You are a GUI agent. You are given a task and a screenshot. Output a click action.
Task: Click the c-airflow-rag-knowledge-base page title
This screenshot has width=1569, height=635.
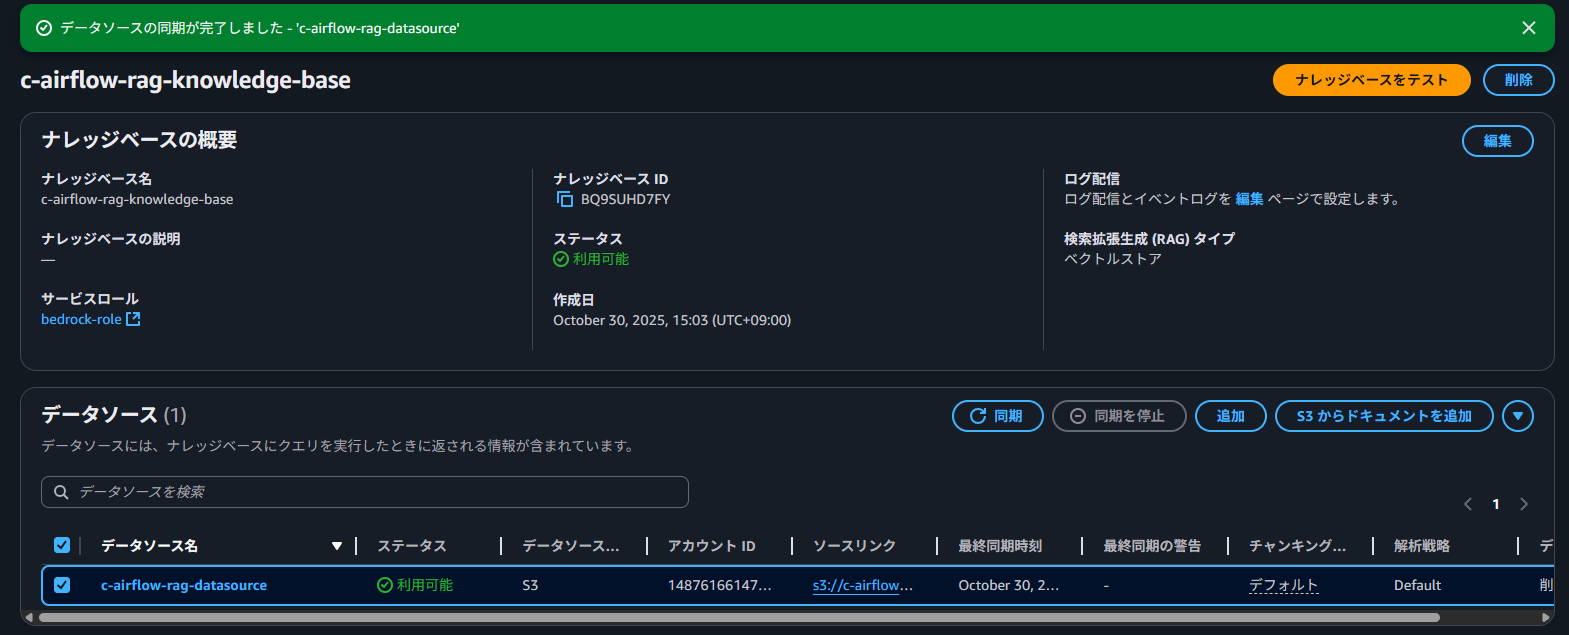[x=186, y=80]
